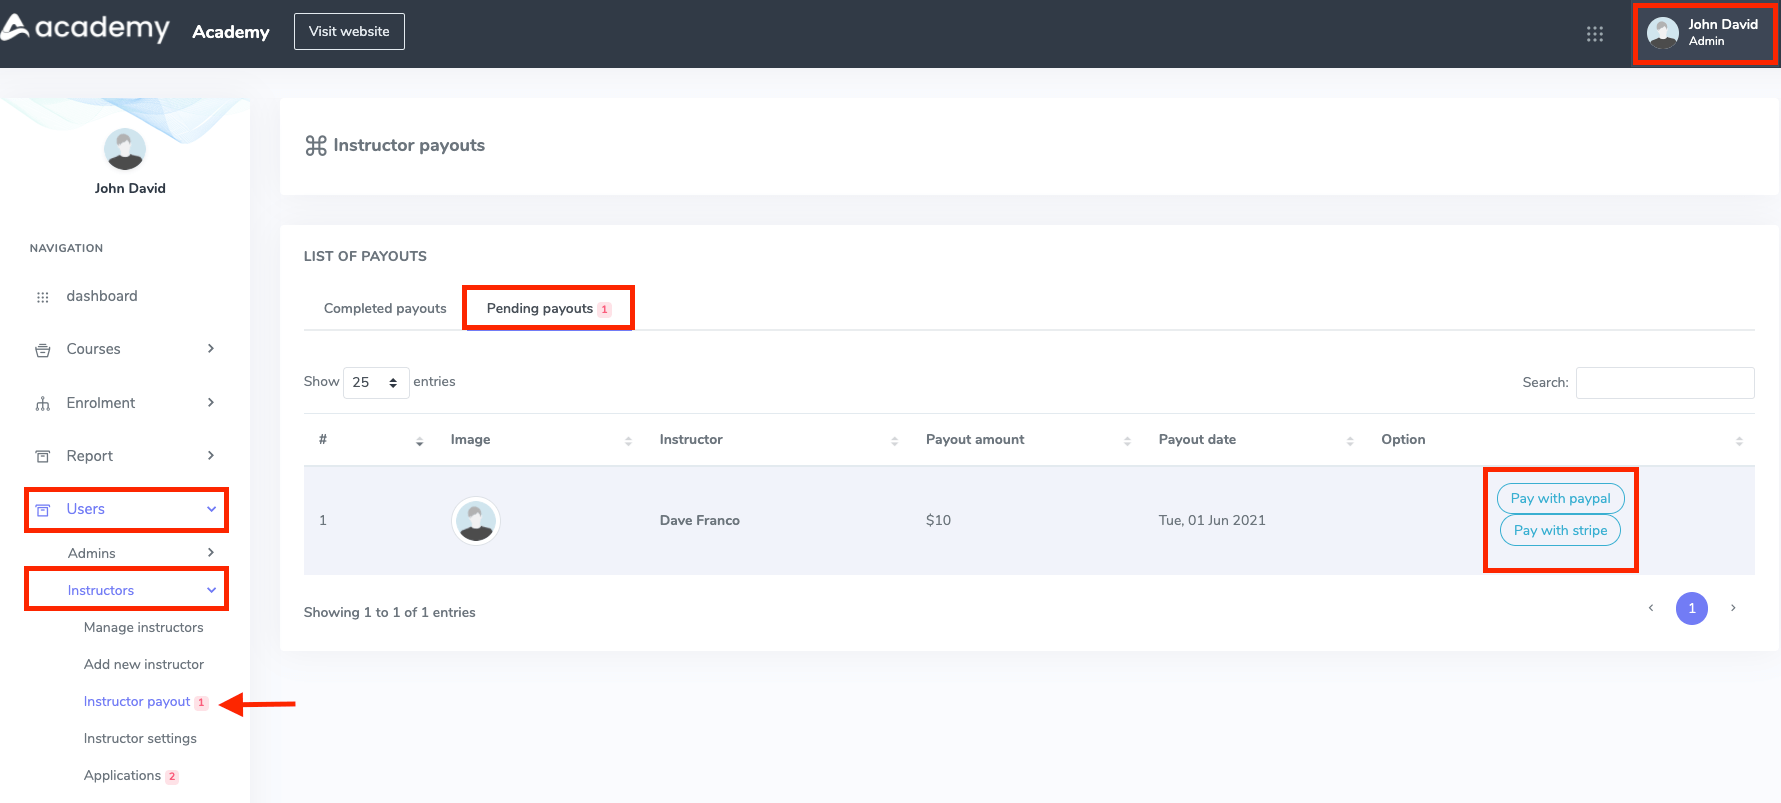Open the apps grid icon
This screenshot has width=1781, height=803.
coord(1594,34)
